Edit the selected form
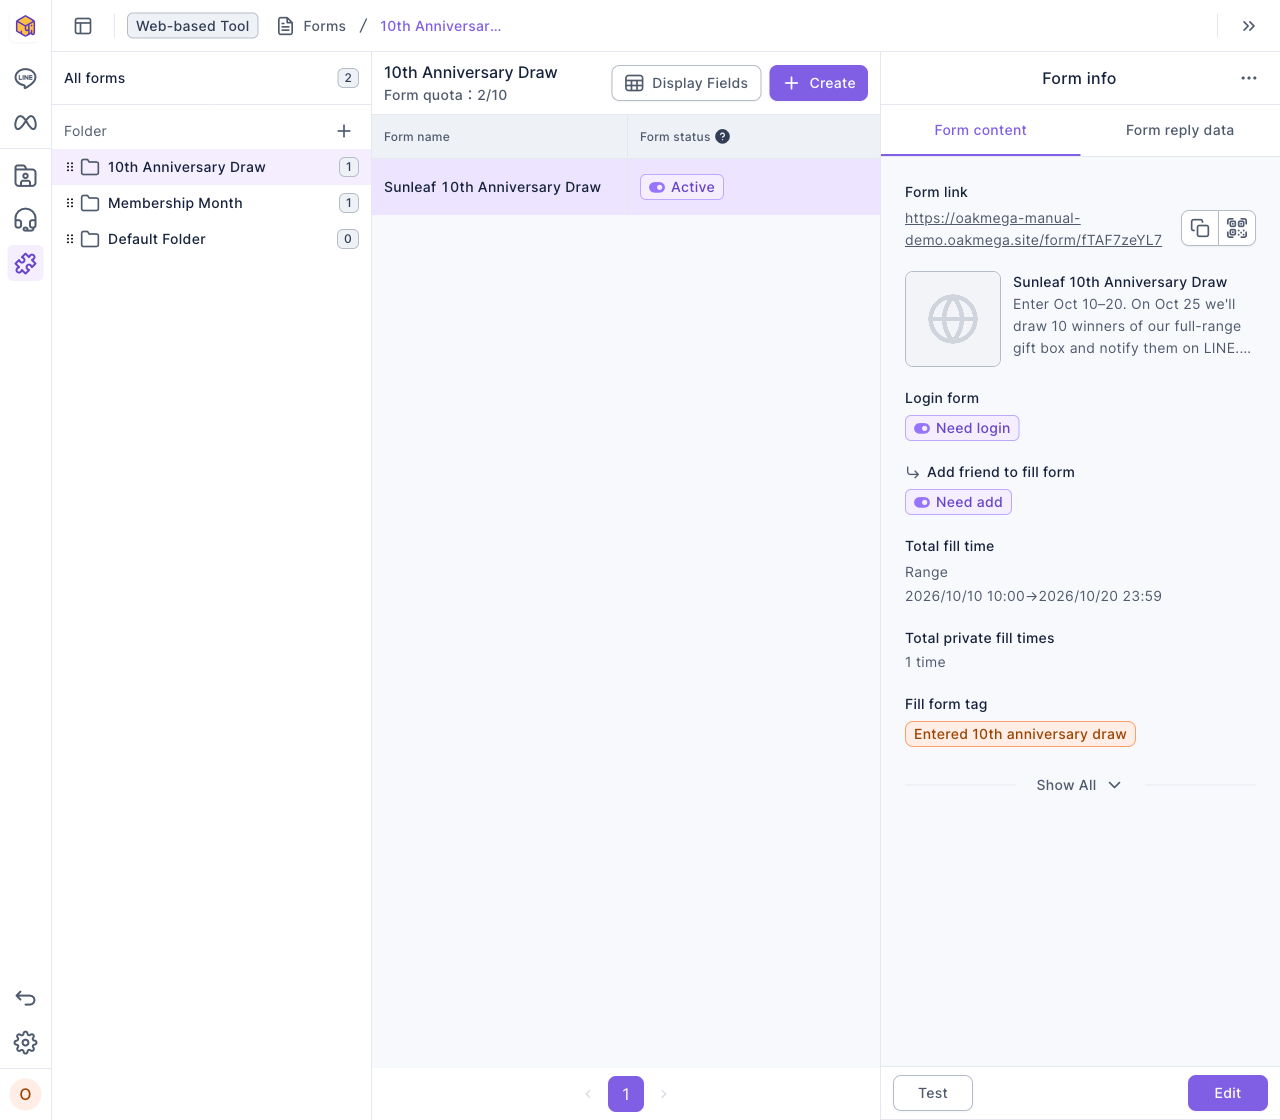Image resolution: width=1280 pixels, height=1120 pixels. click(x=1227, y=1093)
